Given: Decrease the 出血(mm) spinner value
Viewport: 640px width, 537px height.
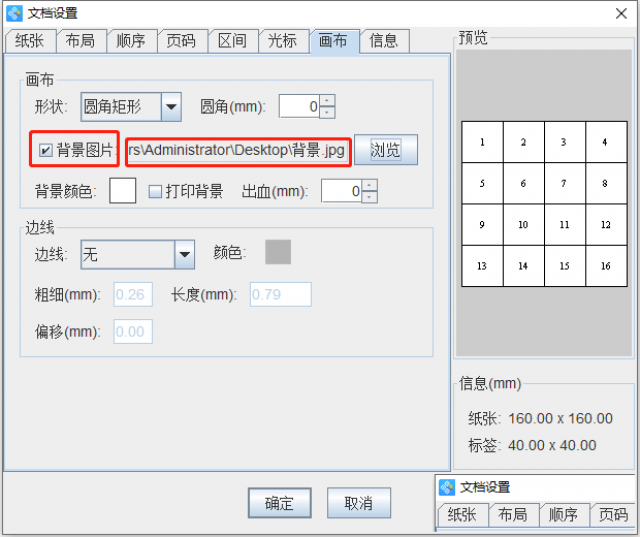Looking at the screenshot, I should pyautogui.click(x=369, y=197).
